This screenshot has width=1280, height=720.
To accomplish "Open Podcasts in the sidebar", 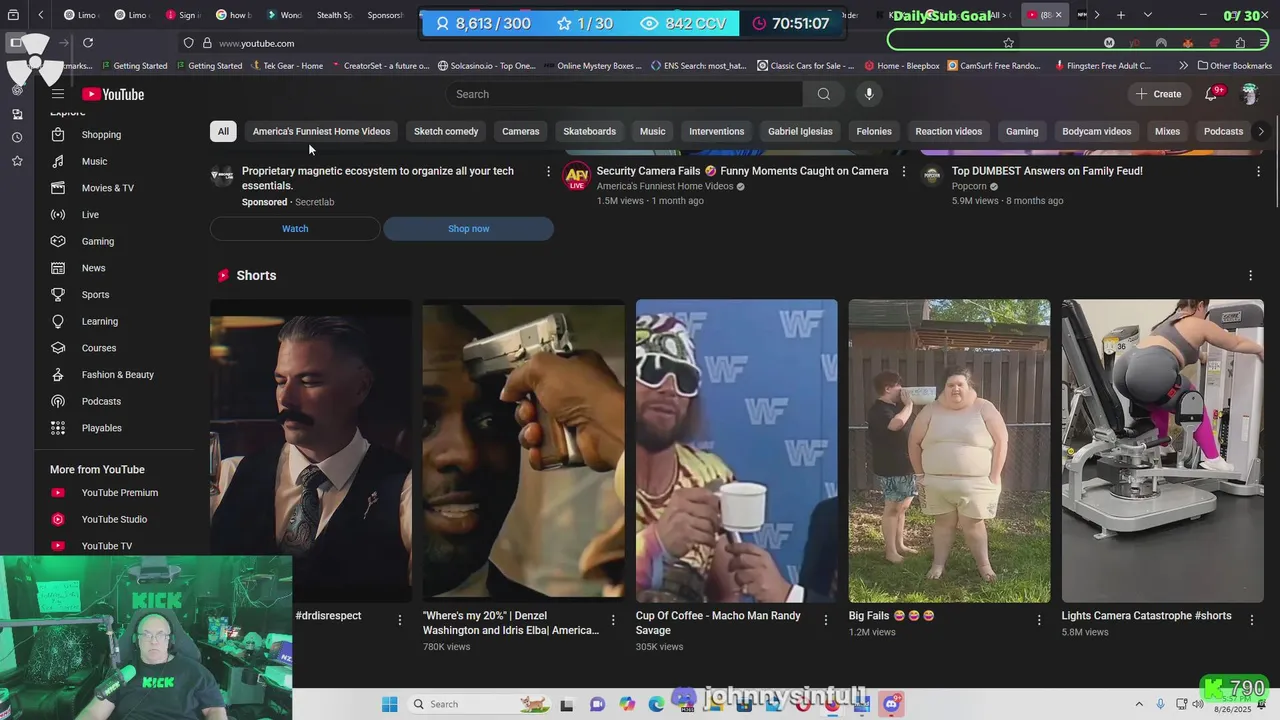I will (101, 401).
